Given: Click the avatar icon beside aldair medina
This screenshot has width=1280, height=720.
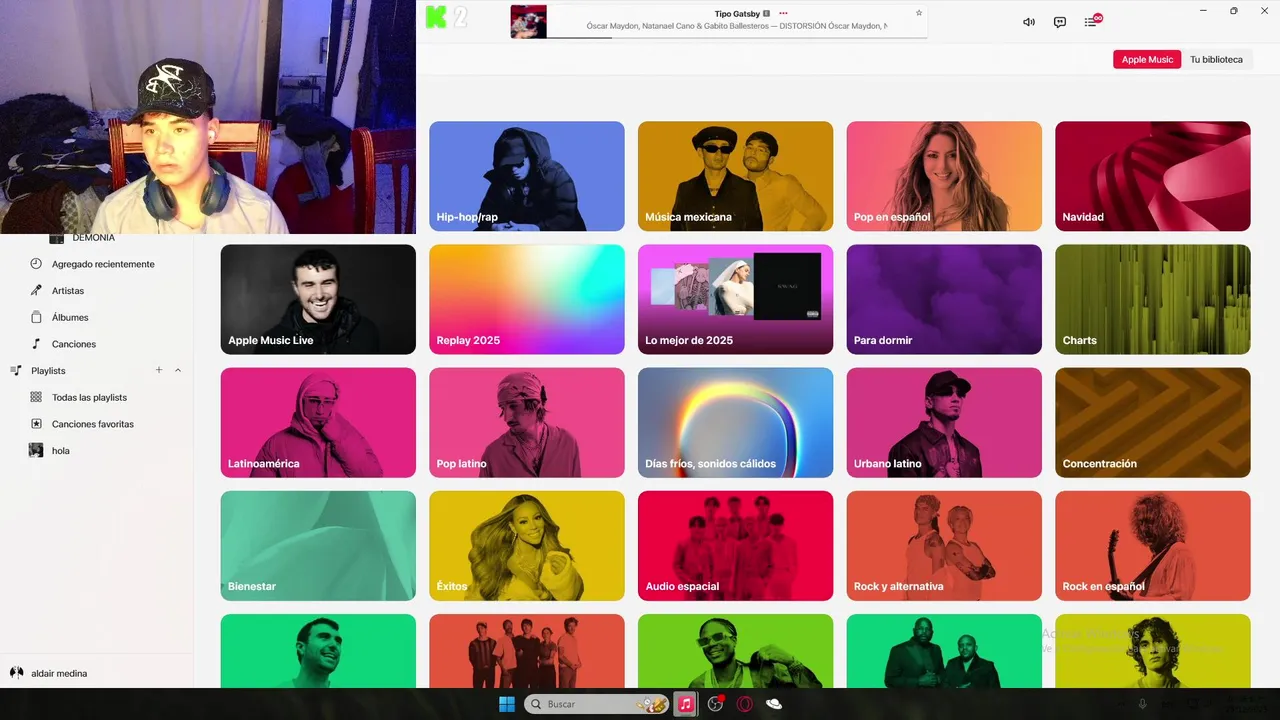Looking at the screenshot, I should pyautogui.click(x=16, y=673).
